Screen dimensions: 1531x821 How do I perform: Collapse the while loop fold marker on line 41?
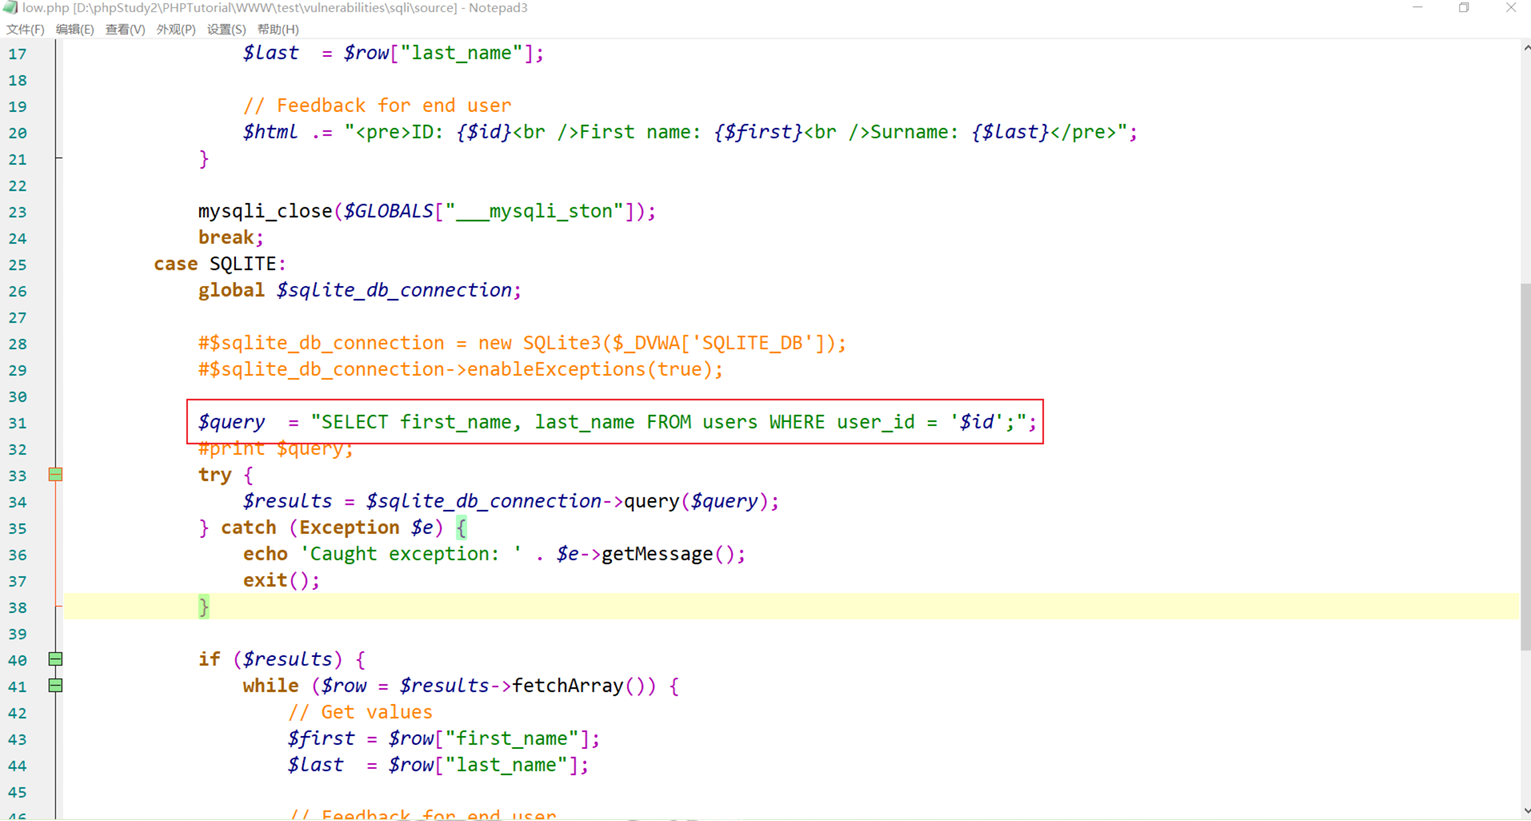click(x=56, y=686)
